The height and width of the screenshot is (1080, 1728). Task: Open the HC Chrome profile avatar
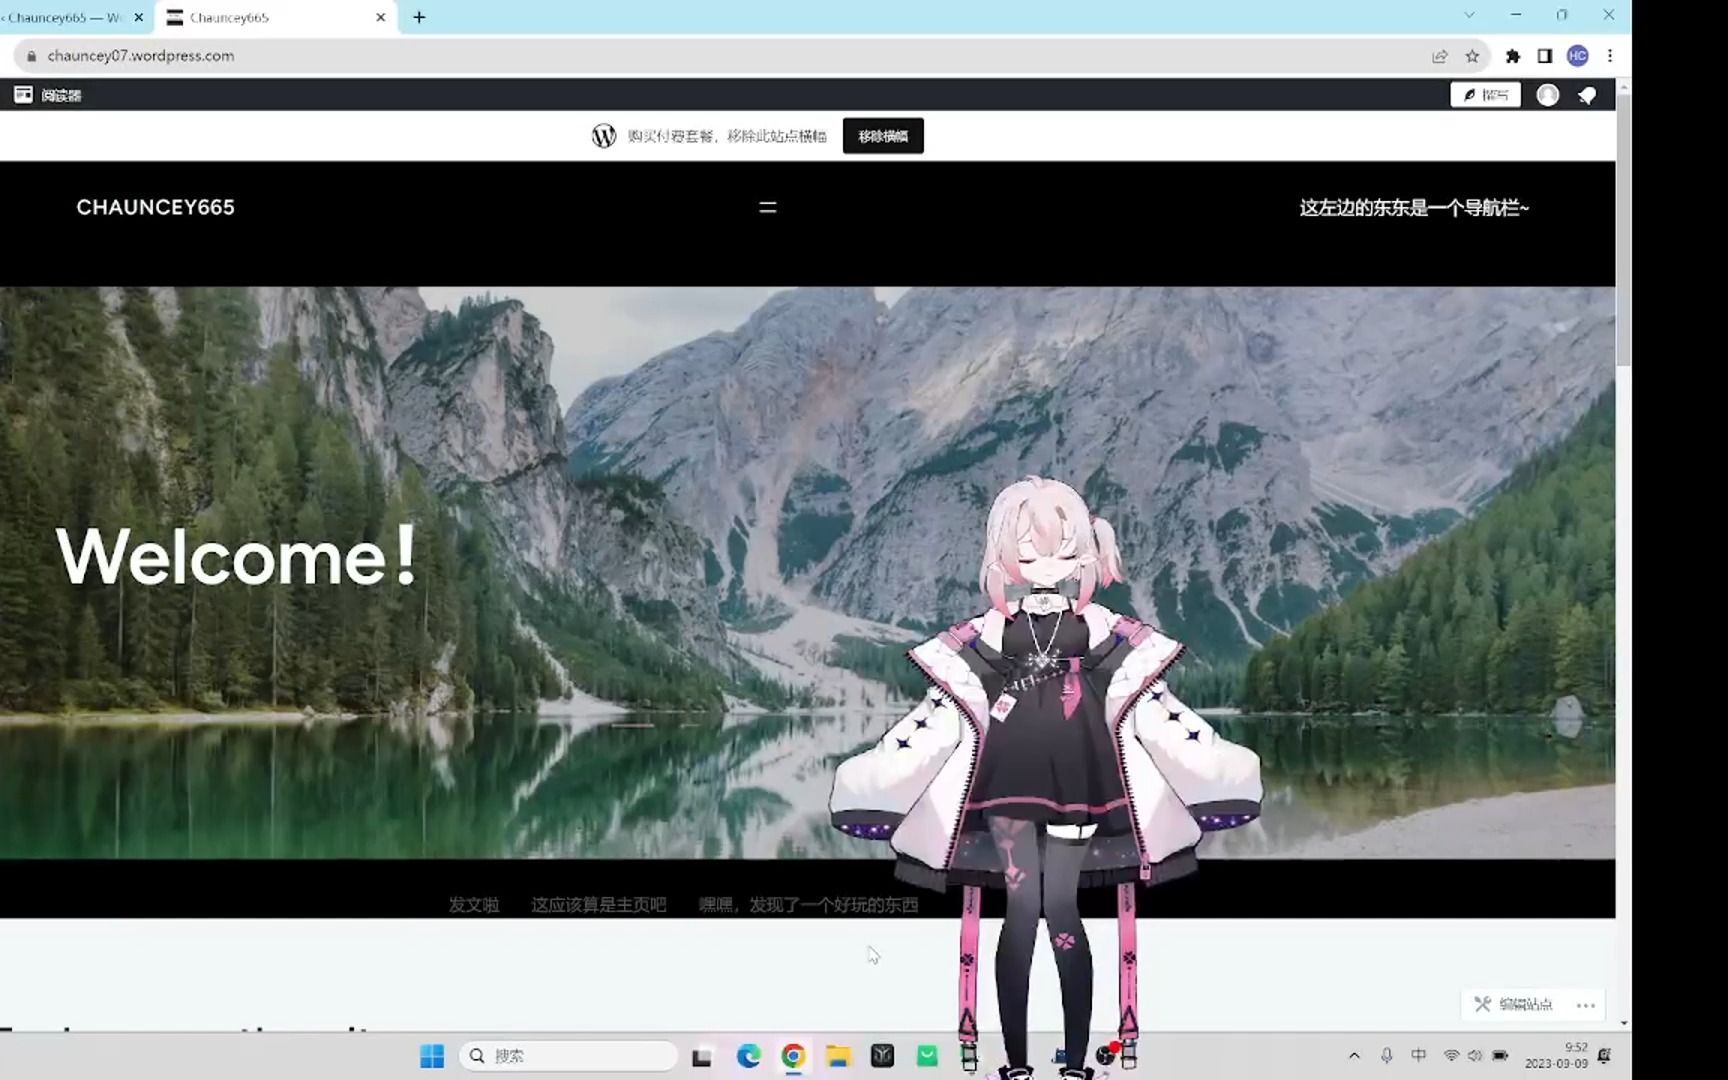(x=1578, y=56)
